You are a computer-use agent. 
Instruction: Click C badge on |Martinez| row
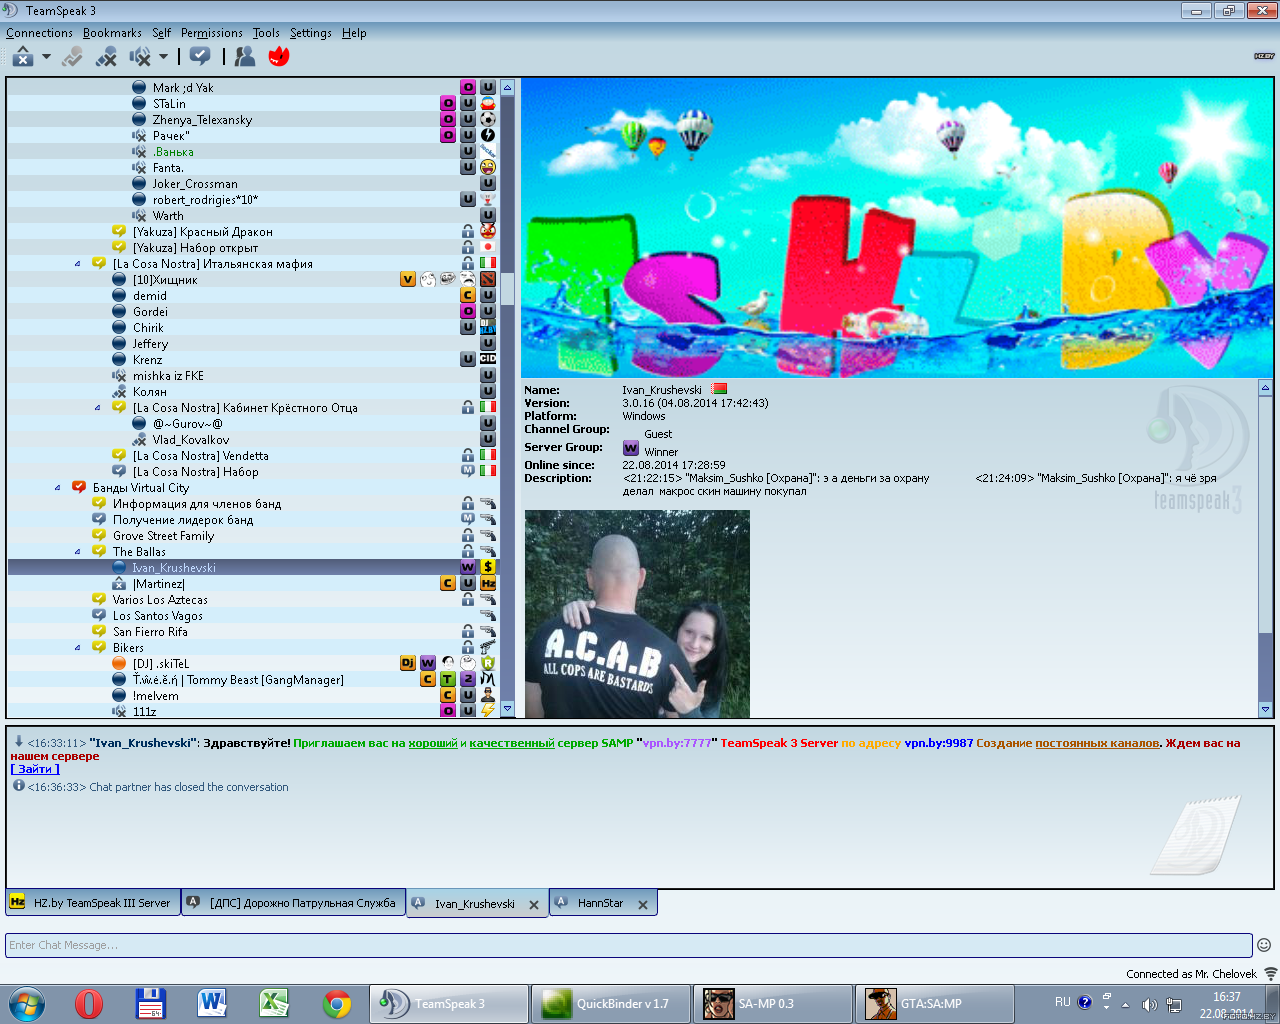tap(448, 583)
